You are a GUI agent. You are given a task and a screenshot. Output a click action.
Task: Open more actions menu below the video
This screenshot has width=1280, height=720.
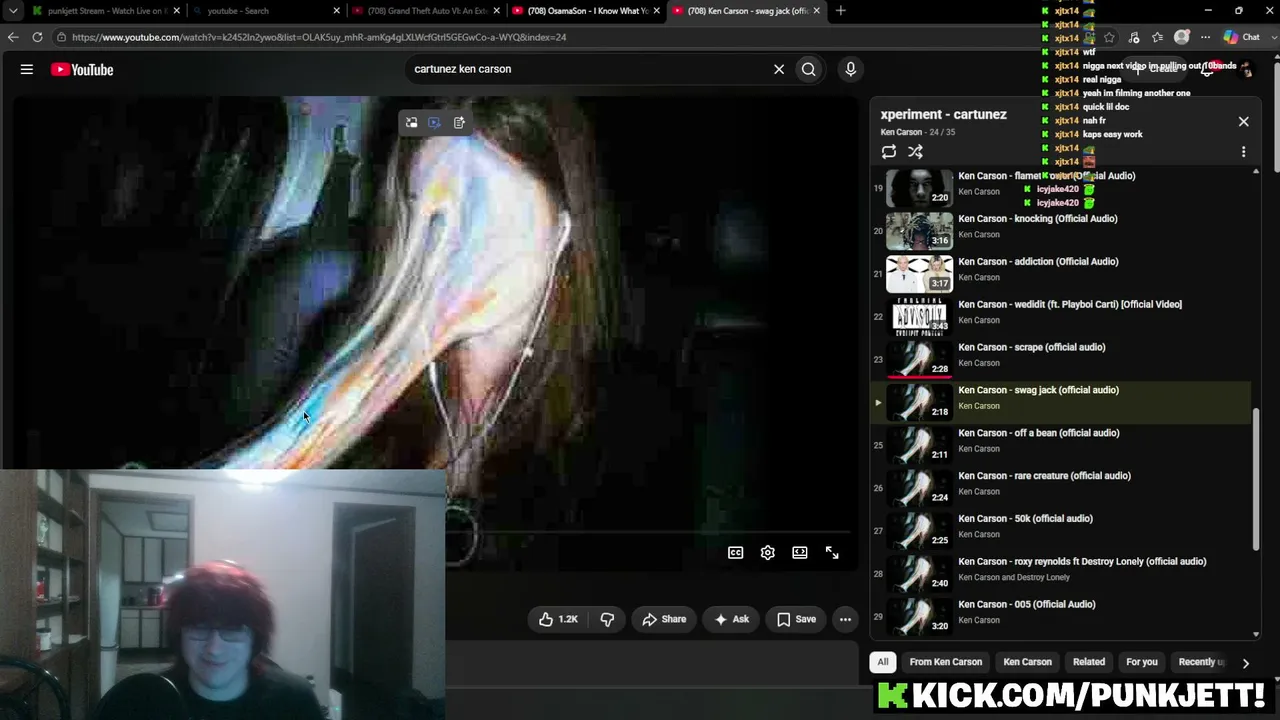tap(845, 619)
